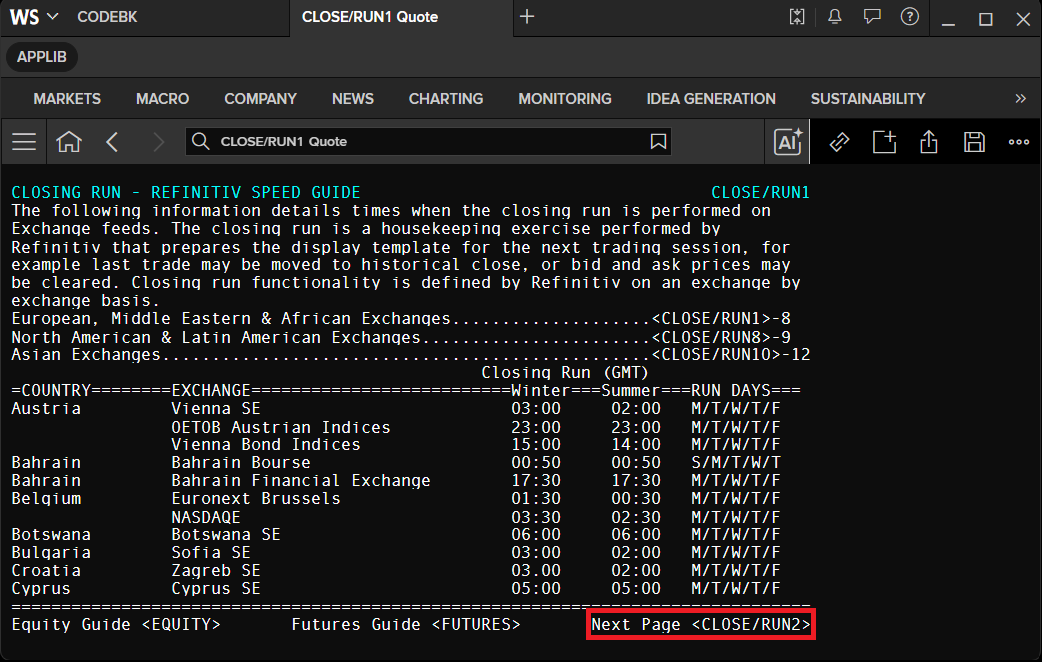Open the SUSTAINABILITY menu
1042x662 pixels.
[868, 99]
